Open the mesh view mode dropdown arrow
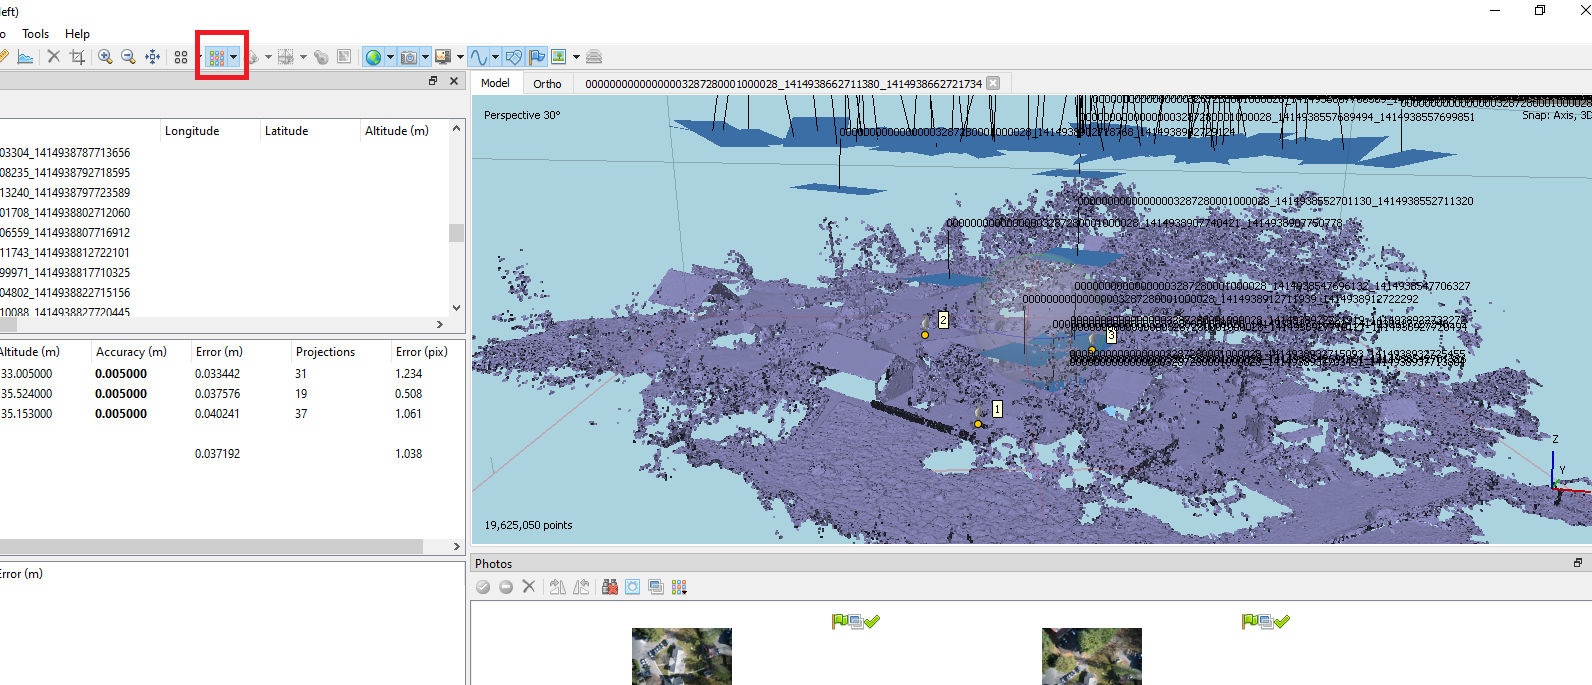The height and width of the screenshot is (685, 1592). click(x=268, y=57)
